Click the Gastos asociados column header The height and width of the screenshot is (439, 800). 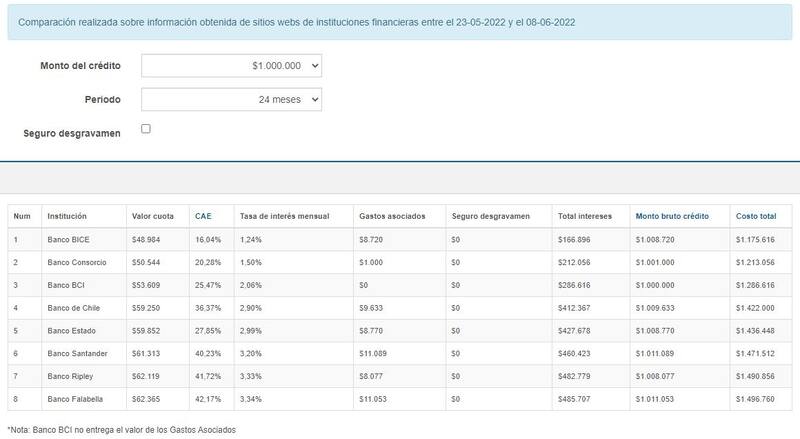(x=390, y=215)
